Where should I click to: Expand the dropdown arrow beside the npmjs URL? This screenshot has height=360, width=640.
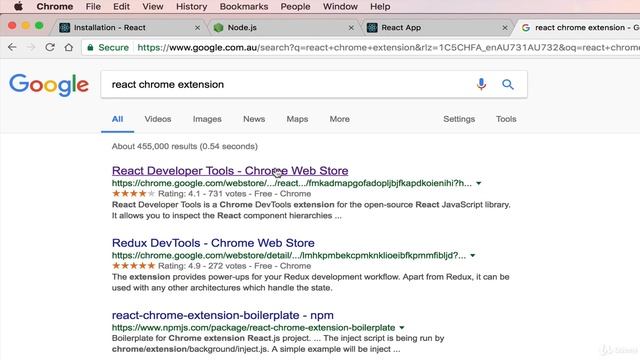pyautogui.click(x=402, y=328)
